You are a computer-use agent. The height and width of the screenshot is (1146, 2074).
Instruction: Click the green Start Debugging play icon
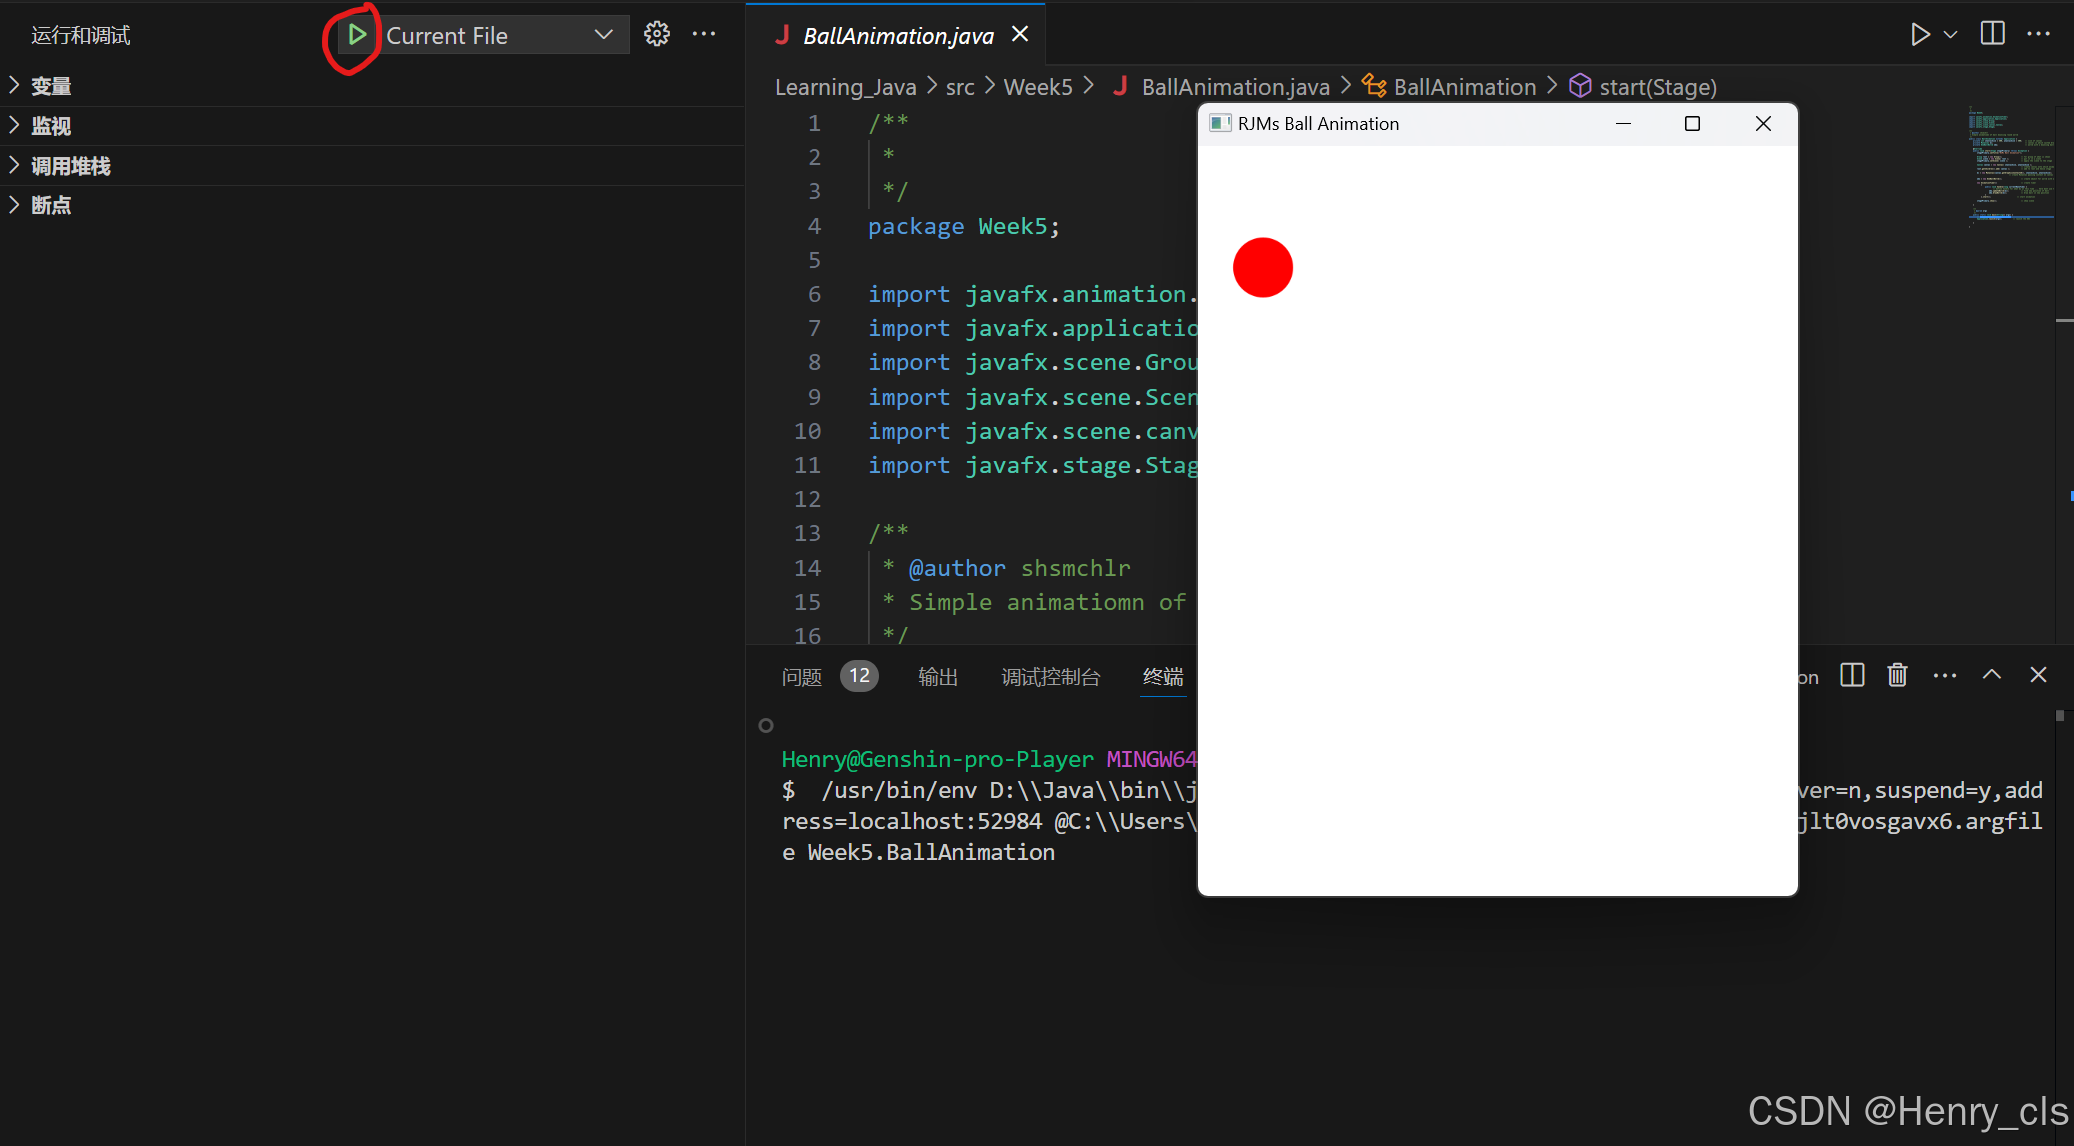point(356,36)
